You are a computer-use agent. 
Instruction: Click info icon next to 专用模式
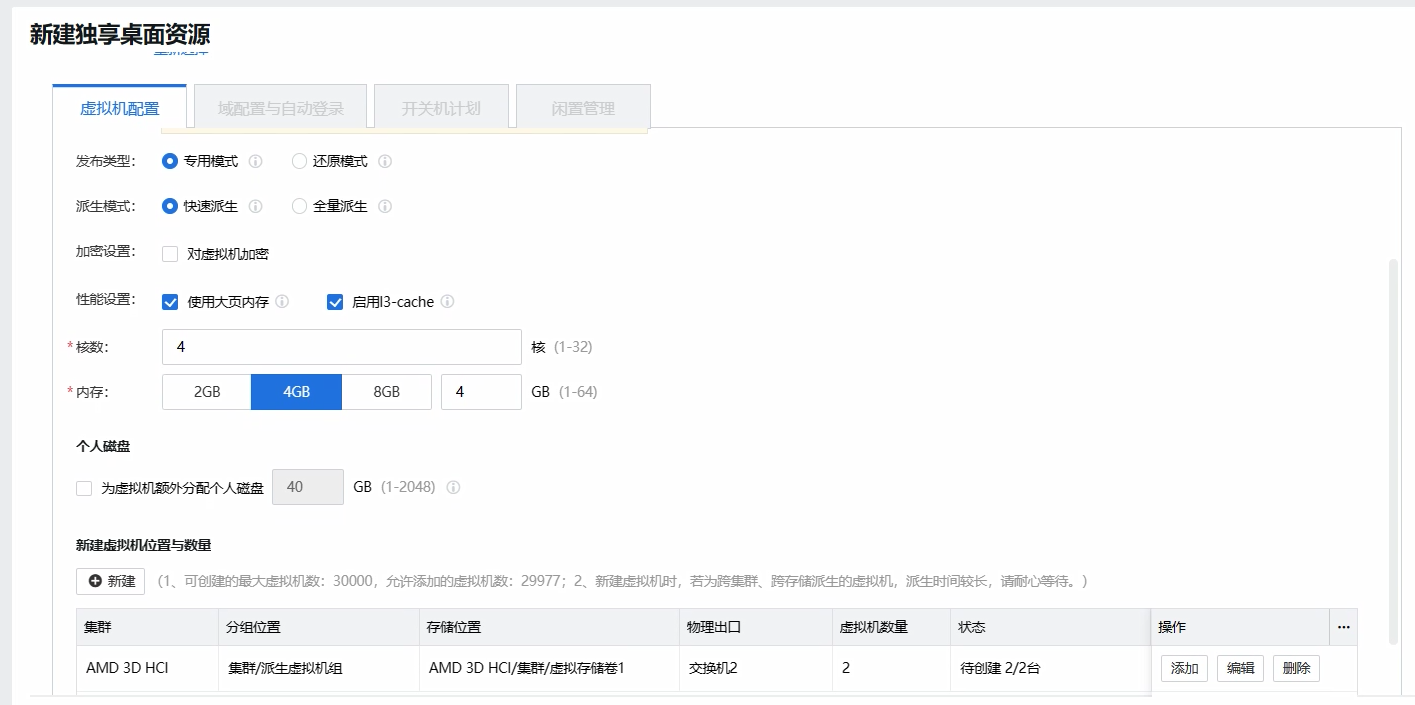click(255, 161)
